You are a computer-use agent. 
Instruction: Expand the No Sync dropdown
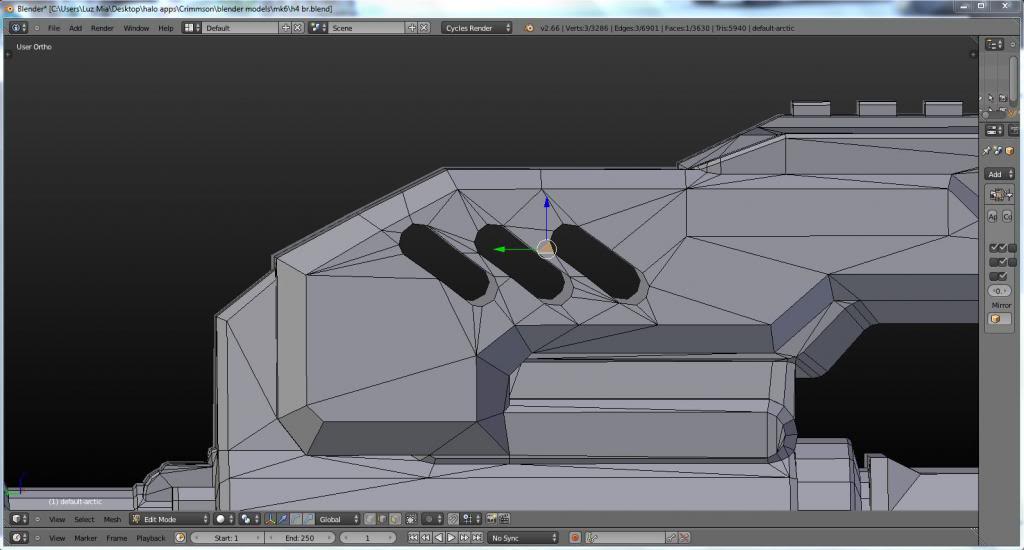(522, 538)
